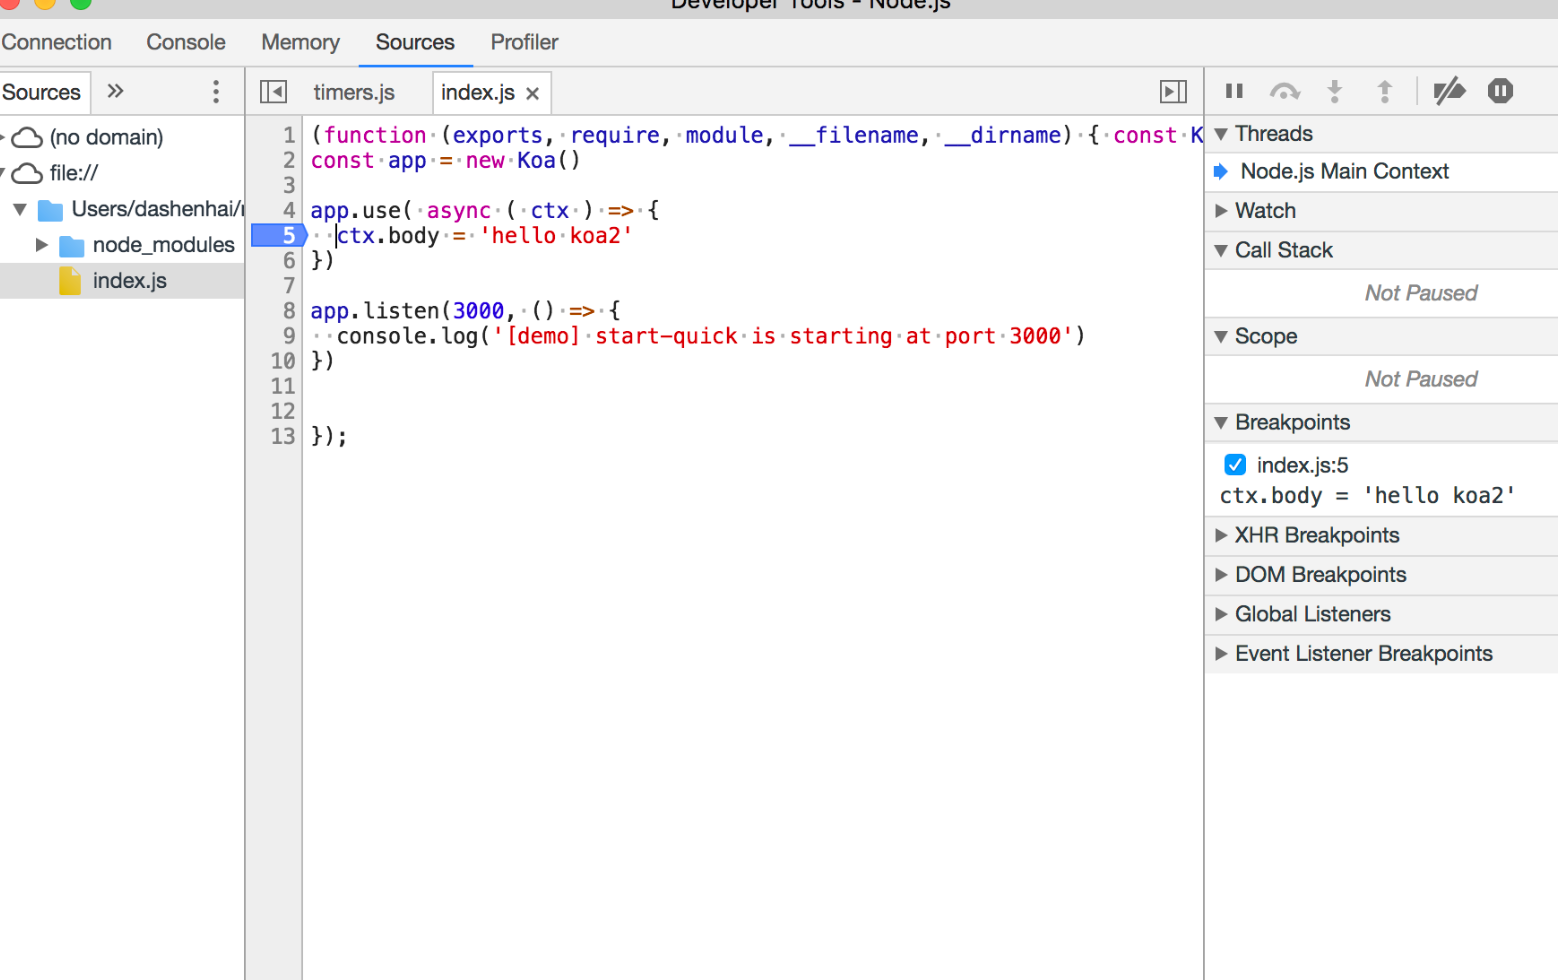Toggle pause on exceptions
This screenshot has height=980, width=1558.
(x=1500, y=92)
